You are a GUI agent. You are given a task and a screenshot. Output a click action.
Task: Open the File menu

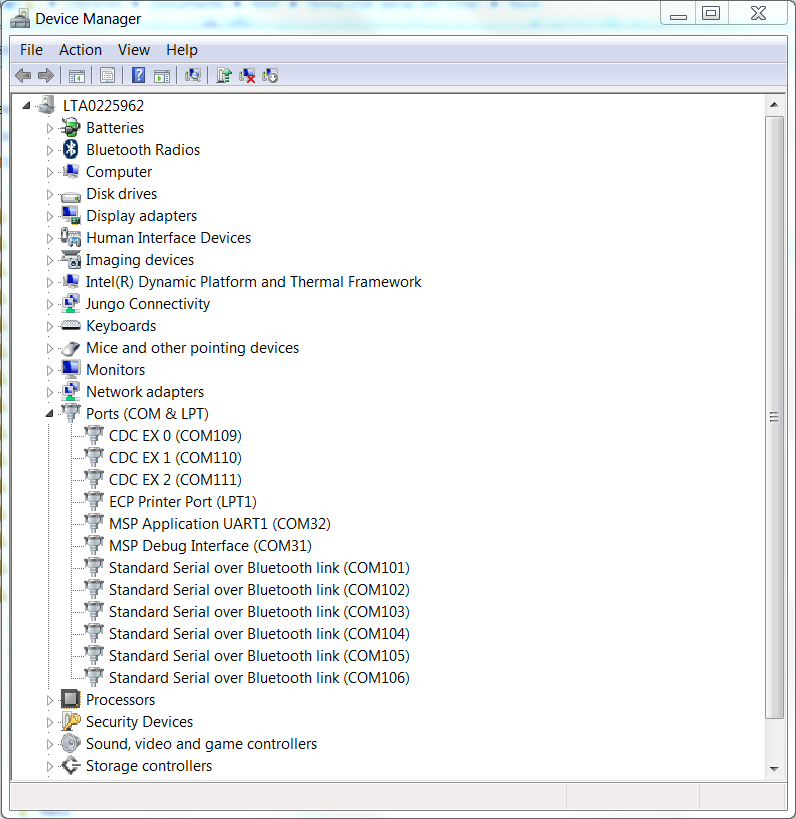click(31, 50)
